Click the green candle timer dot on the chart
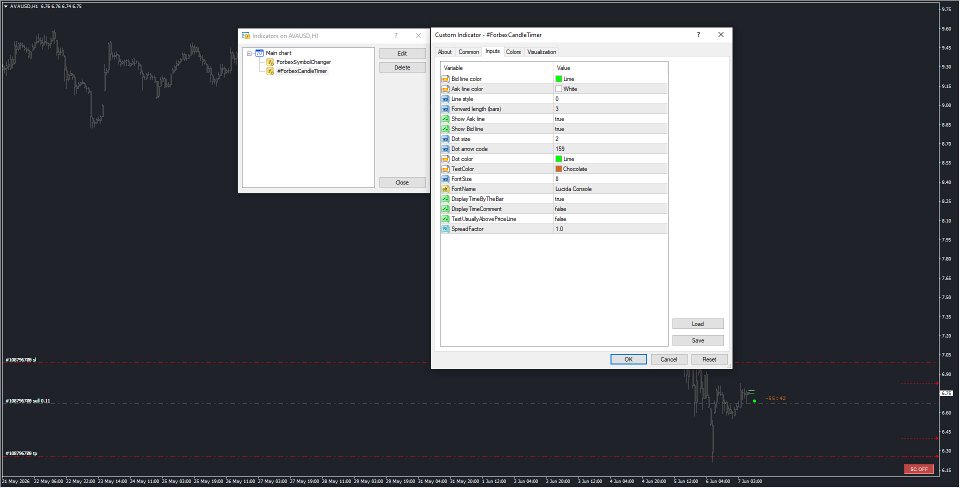 [x=754, y=401]
